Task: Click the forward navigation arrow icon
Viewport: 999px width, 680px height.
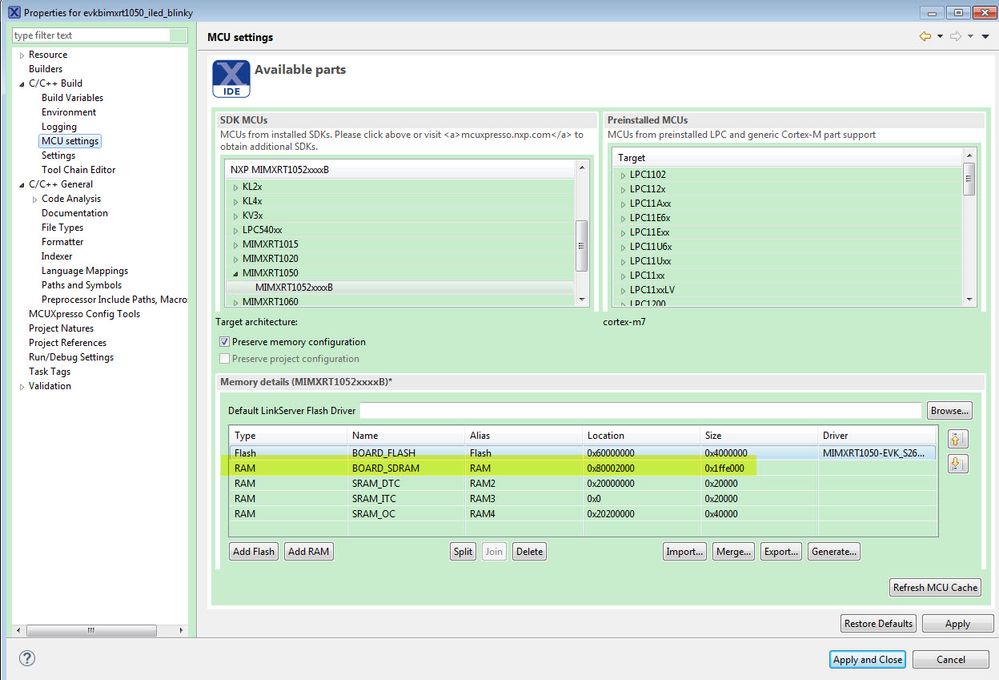Action: (x=956, y=36)
